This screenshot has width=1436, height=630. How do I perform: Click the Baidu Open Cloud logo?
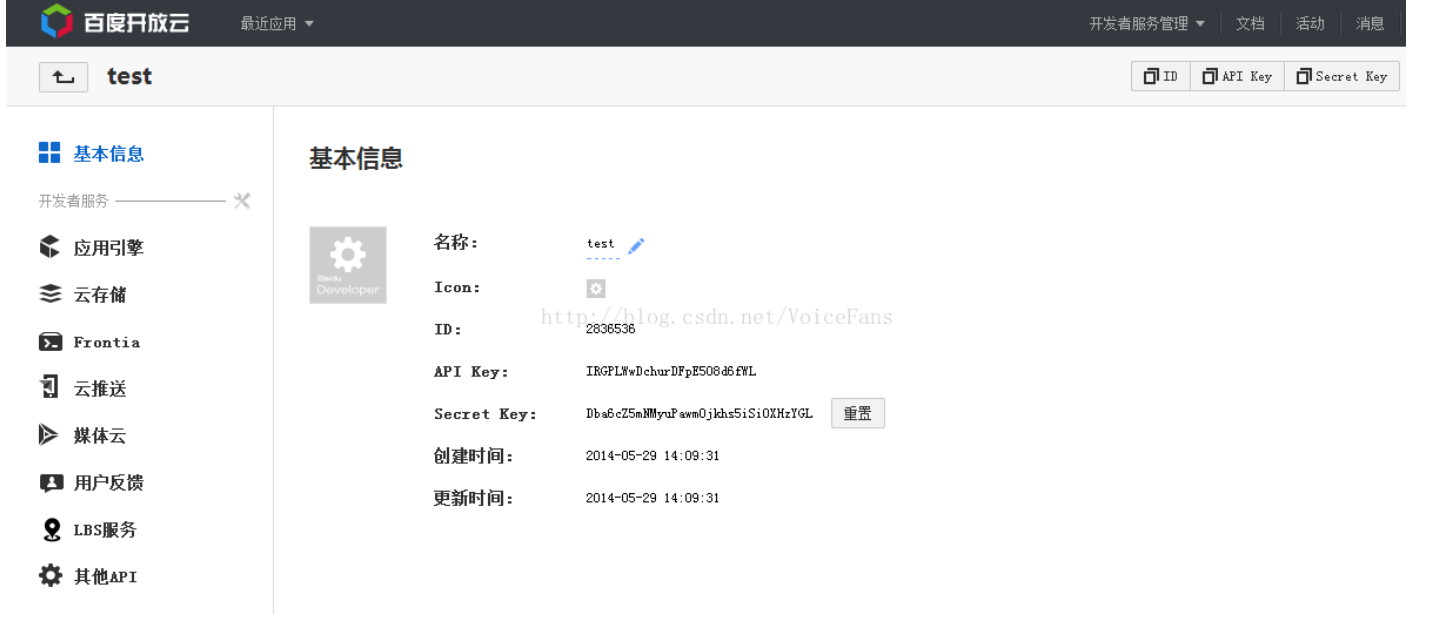click(114, 22)
